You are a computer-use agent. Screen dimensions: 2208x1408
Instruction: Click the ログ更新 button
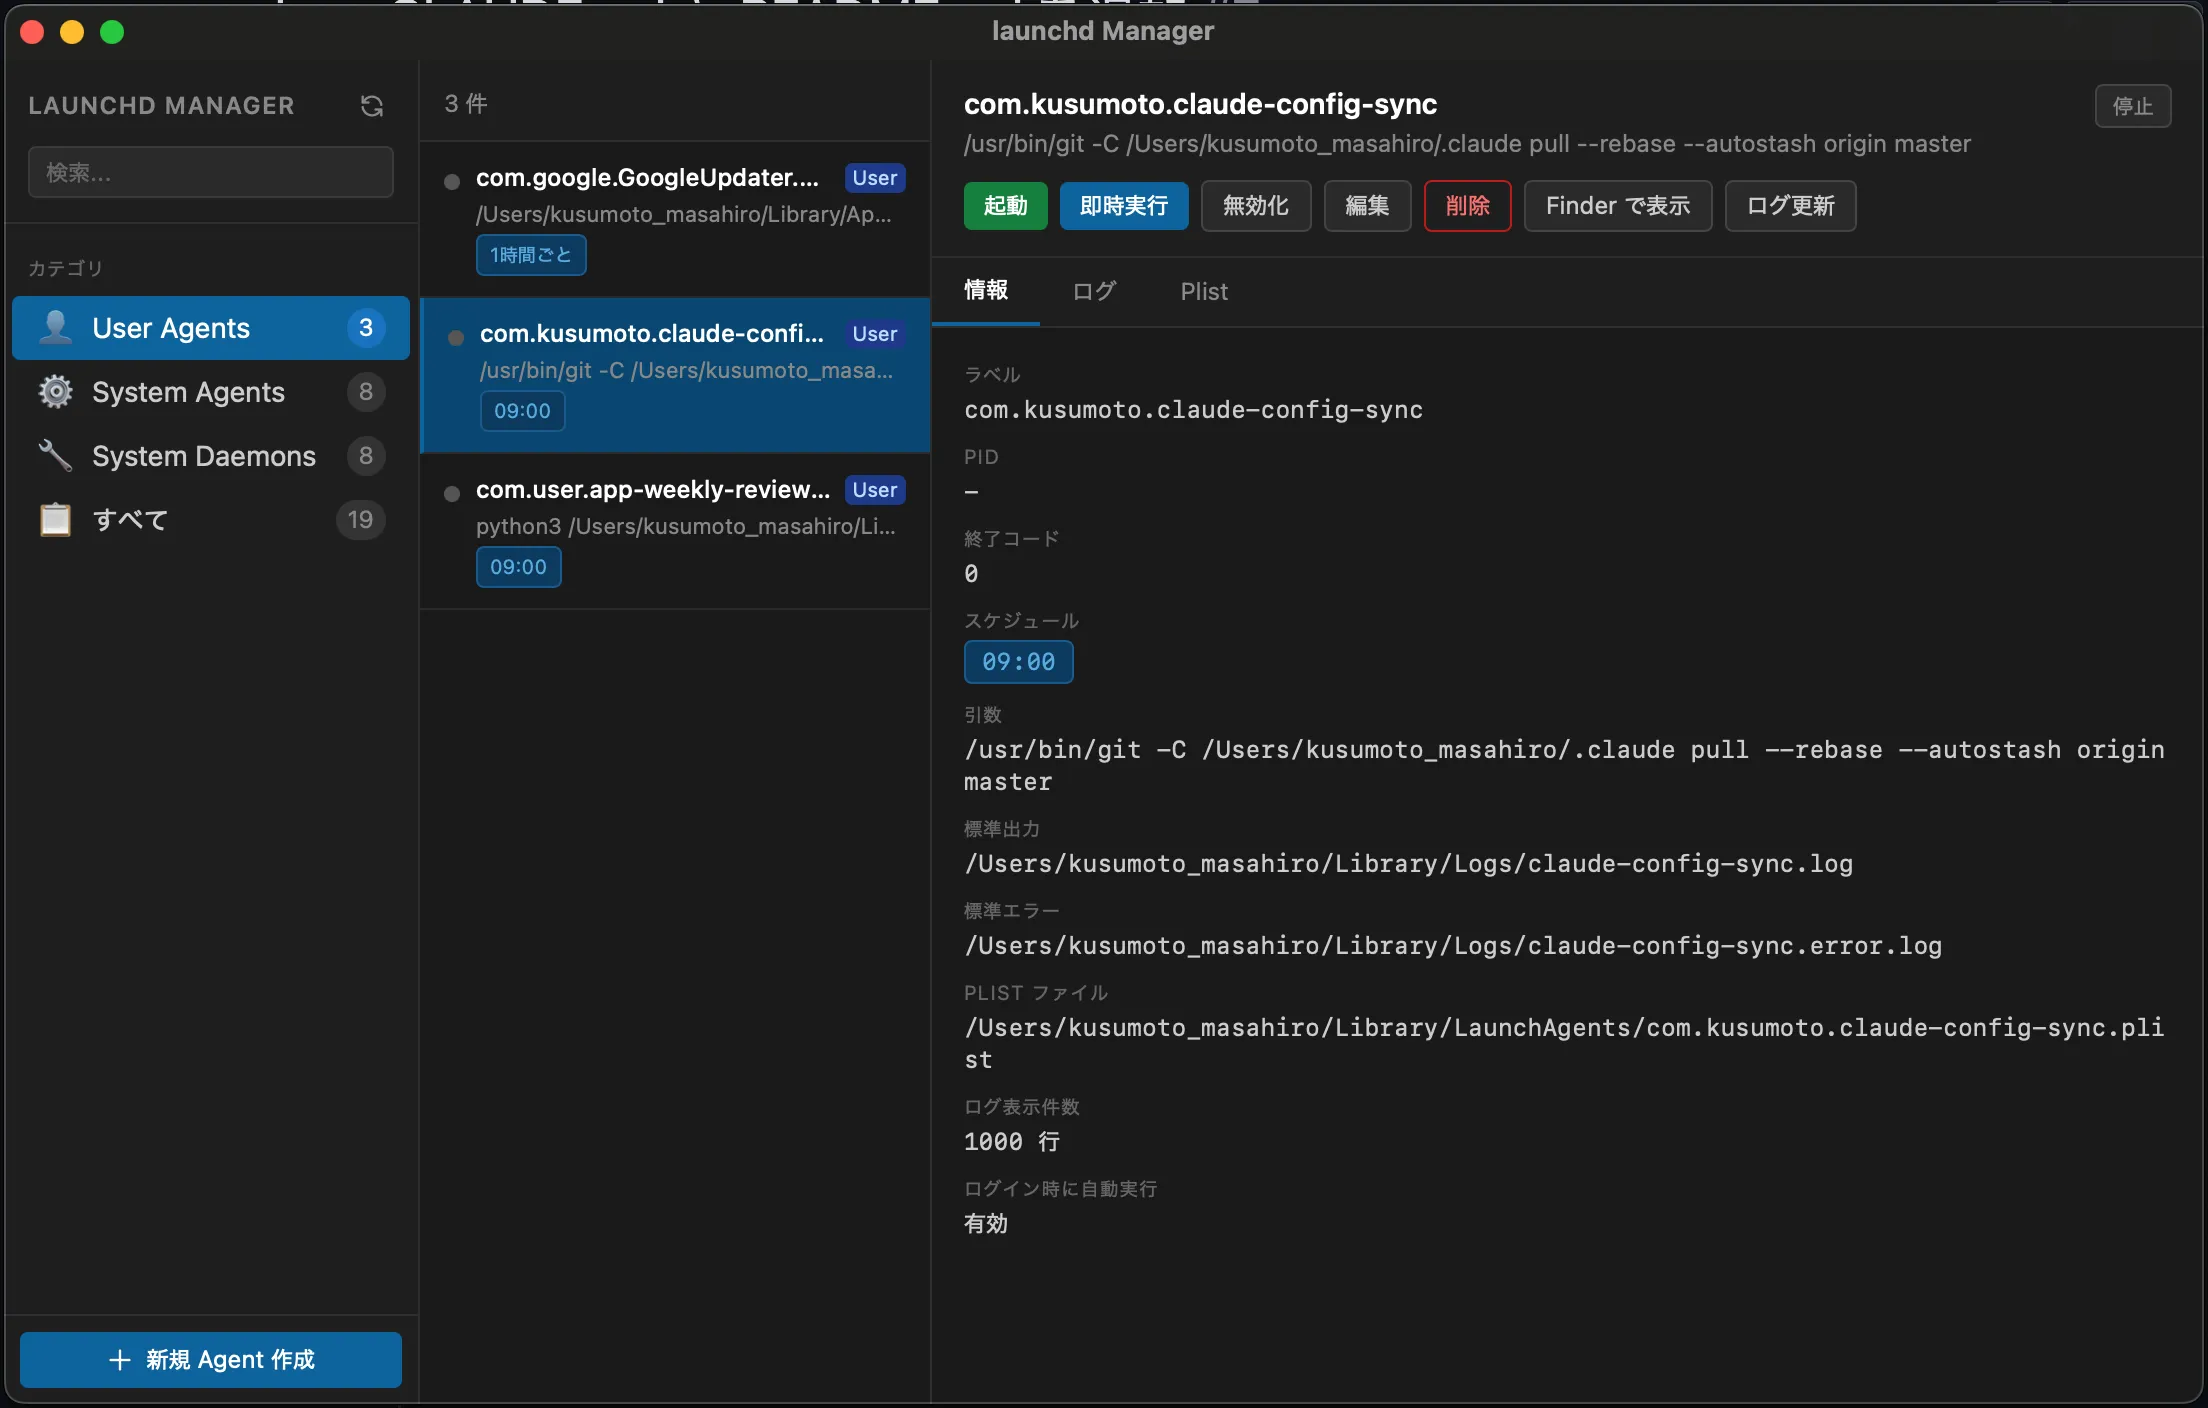coord(1791,206)
